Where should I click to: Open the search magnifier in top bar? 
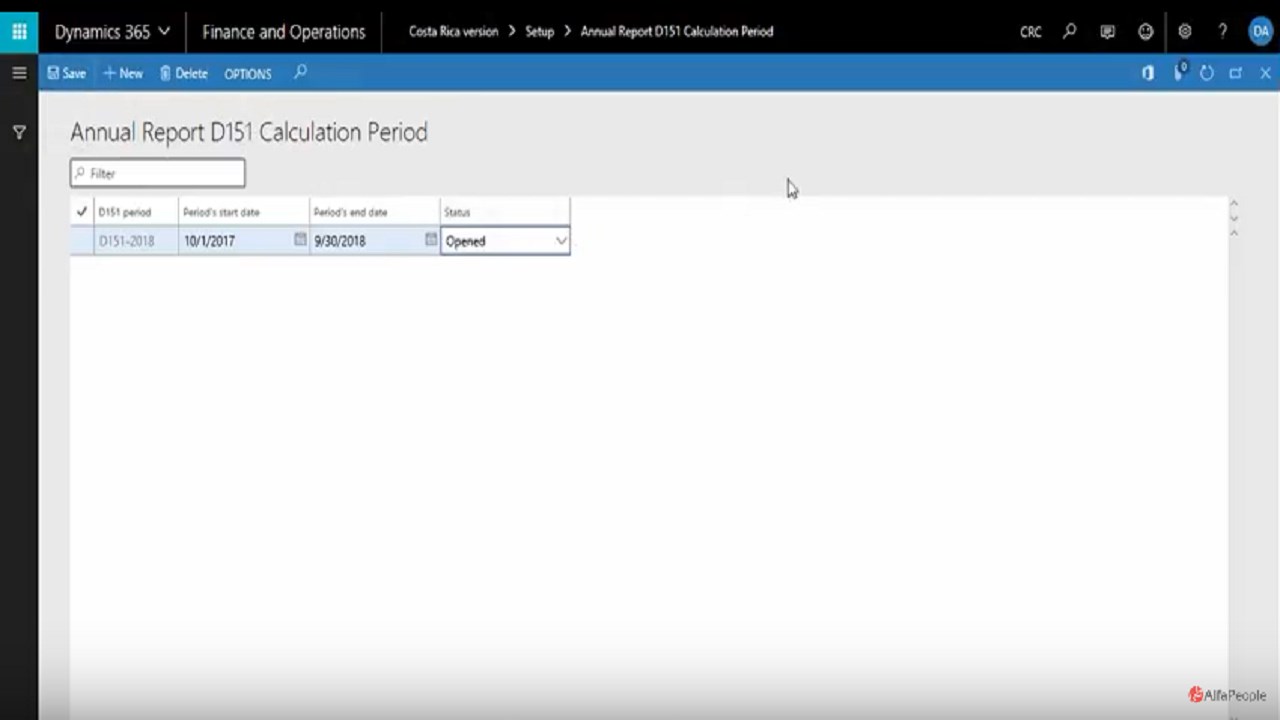(1069, 31)
